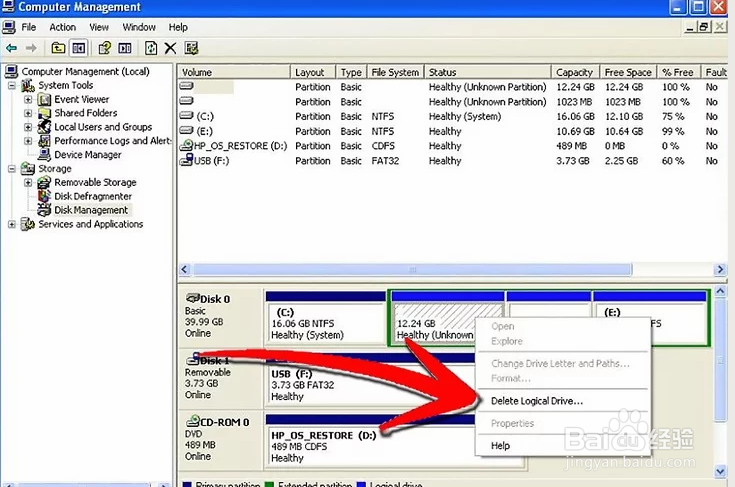This screenshot has height=487, width=735.
Task: Sort by the Type column header
Action: [351, 72]
